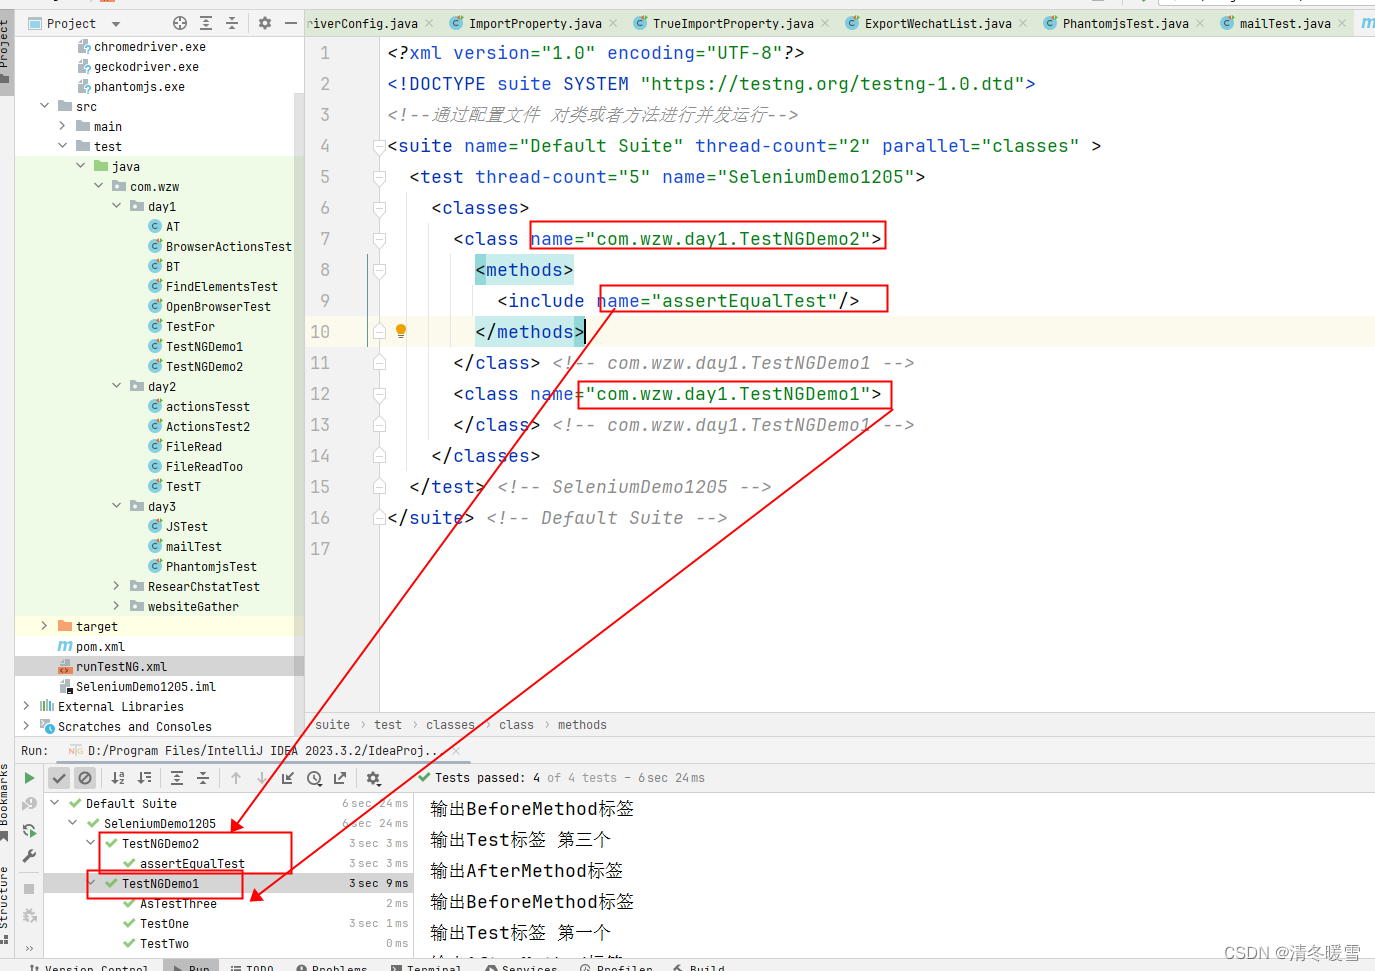Expand the ResearChstatTest folder
Viewport: 1375px width, 971px height.
(116, 586)
